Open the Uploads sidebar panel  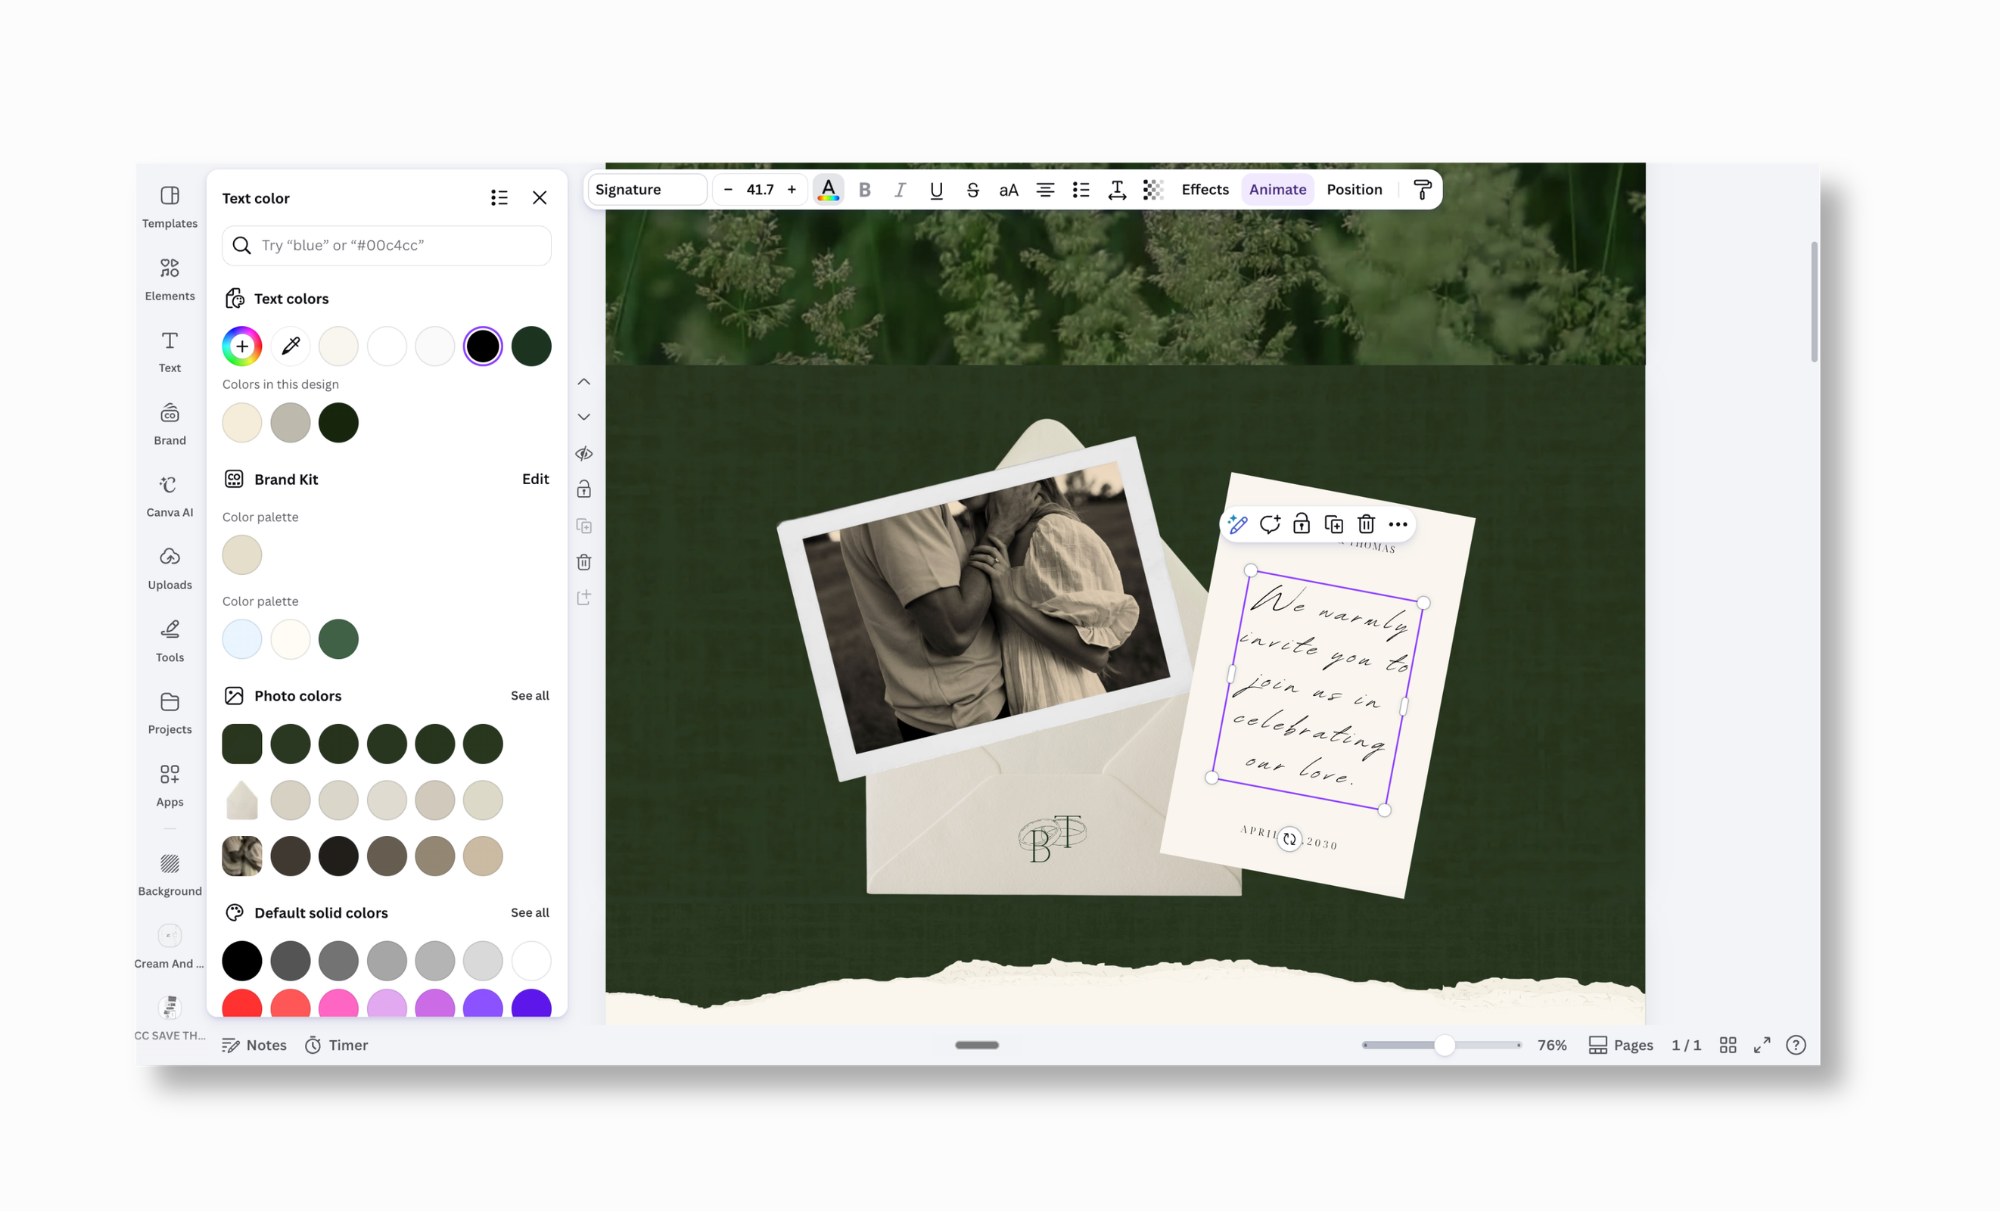(170, 568)
